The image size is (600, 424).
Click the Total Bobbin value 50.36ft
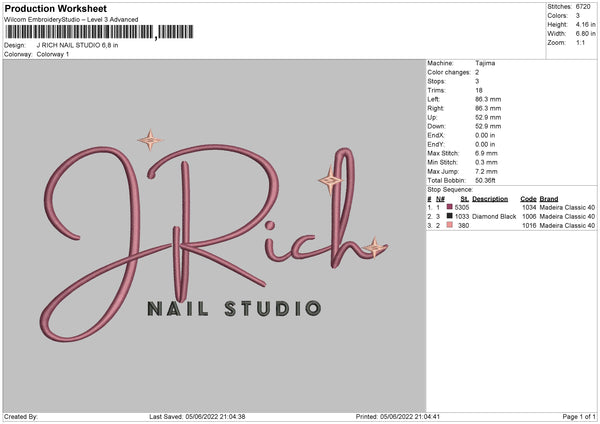[487, 180]
